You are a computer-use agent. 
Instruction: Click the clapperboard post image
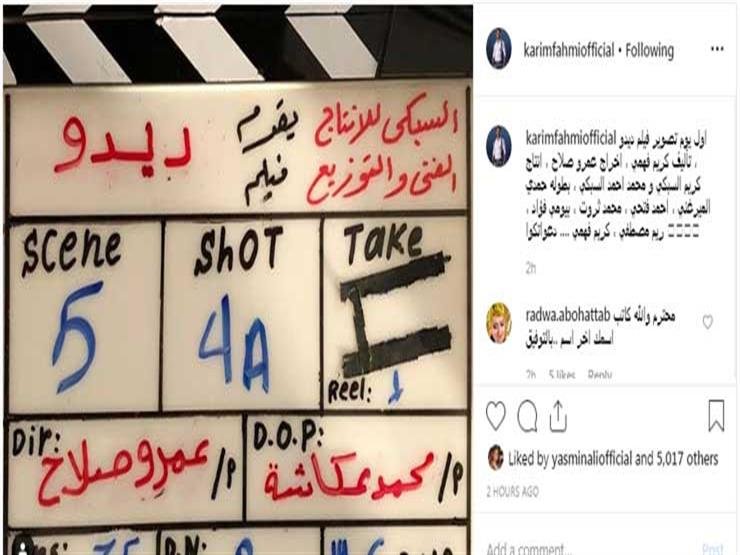click(237, 280)
